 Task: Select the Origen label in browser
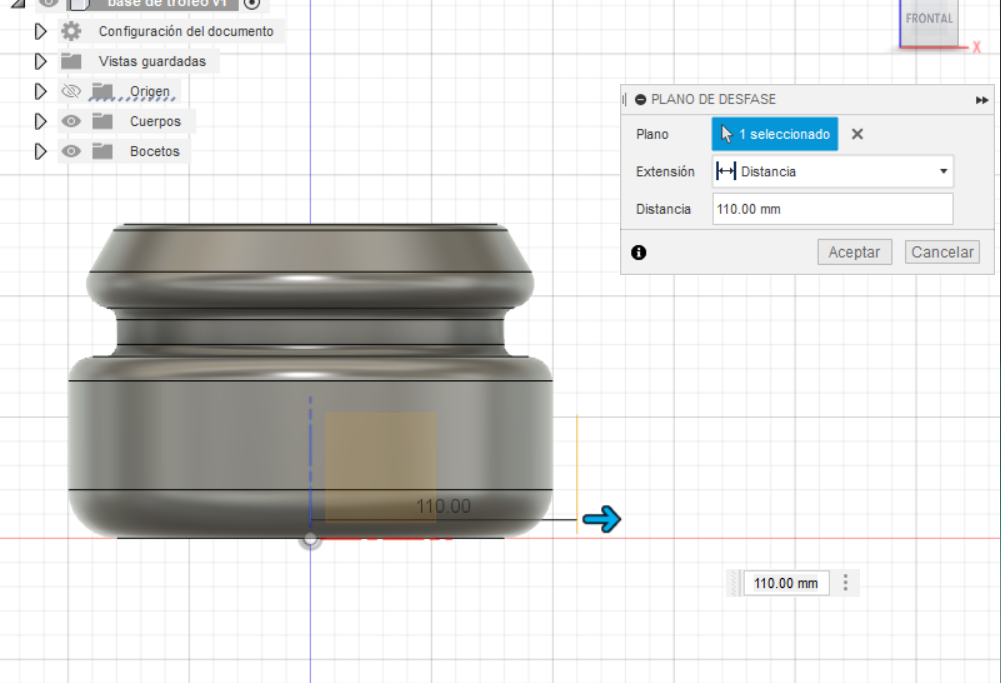(x=150, y=91)
